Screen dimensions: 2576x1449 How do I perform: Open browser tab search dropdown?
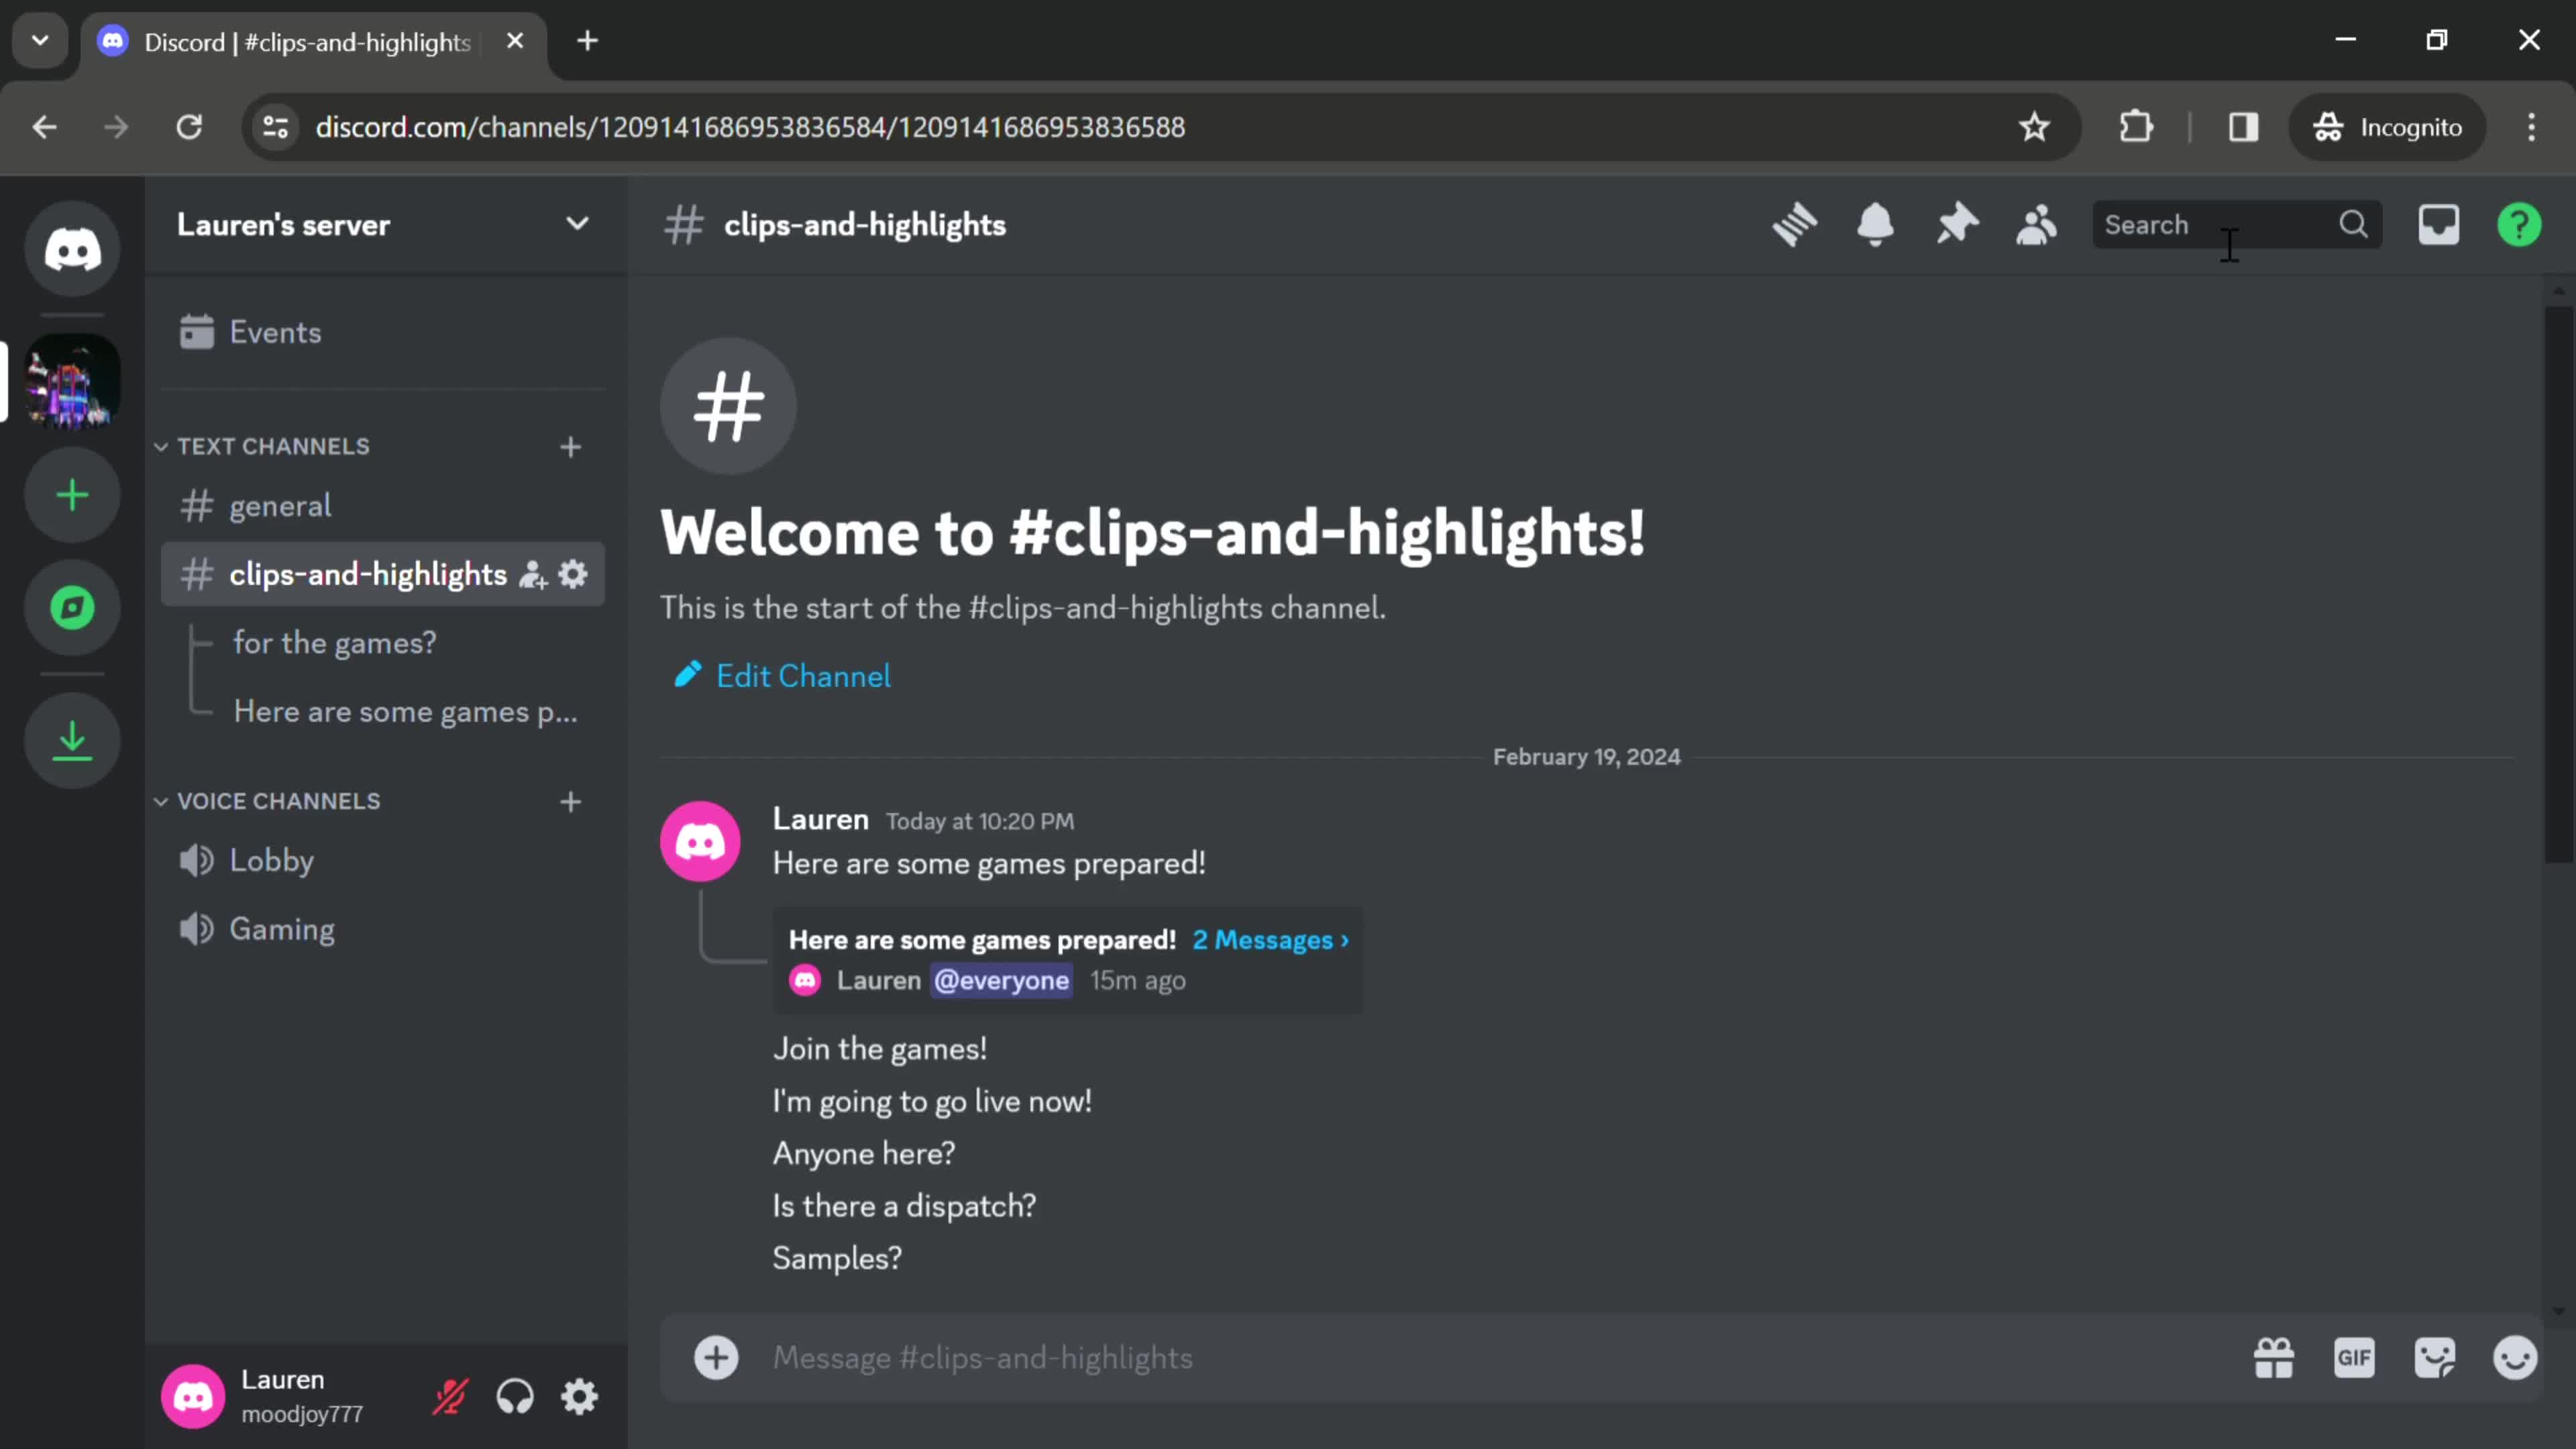[40, 41]
